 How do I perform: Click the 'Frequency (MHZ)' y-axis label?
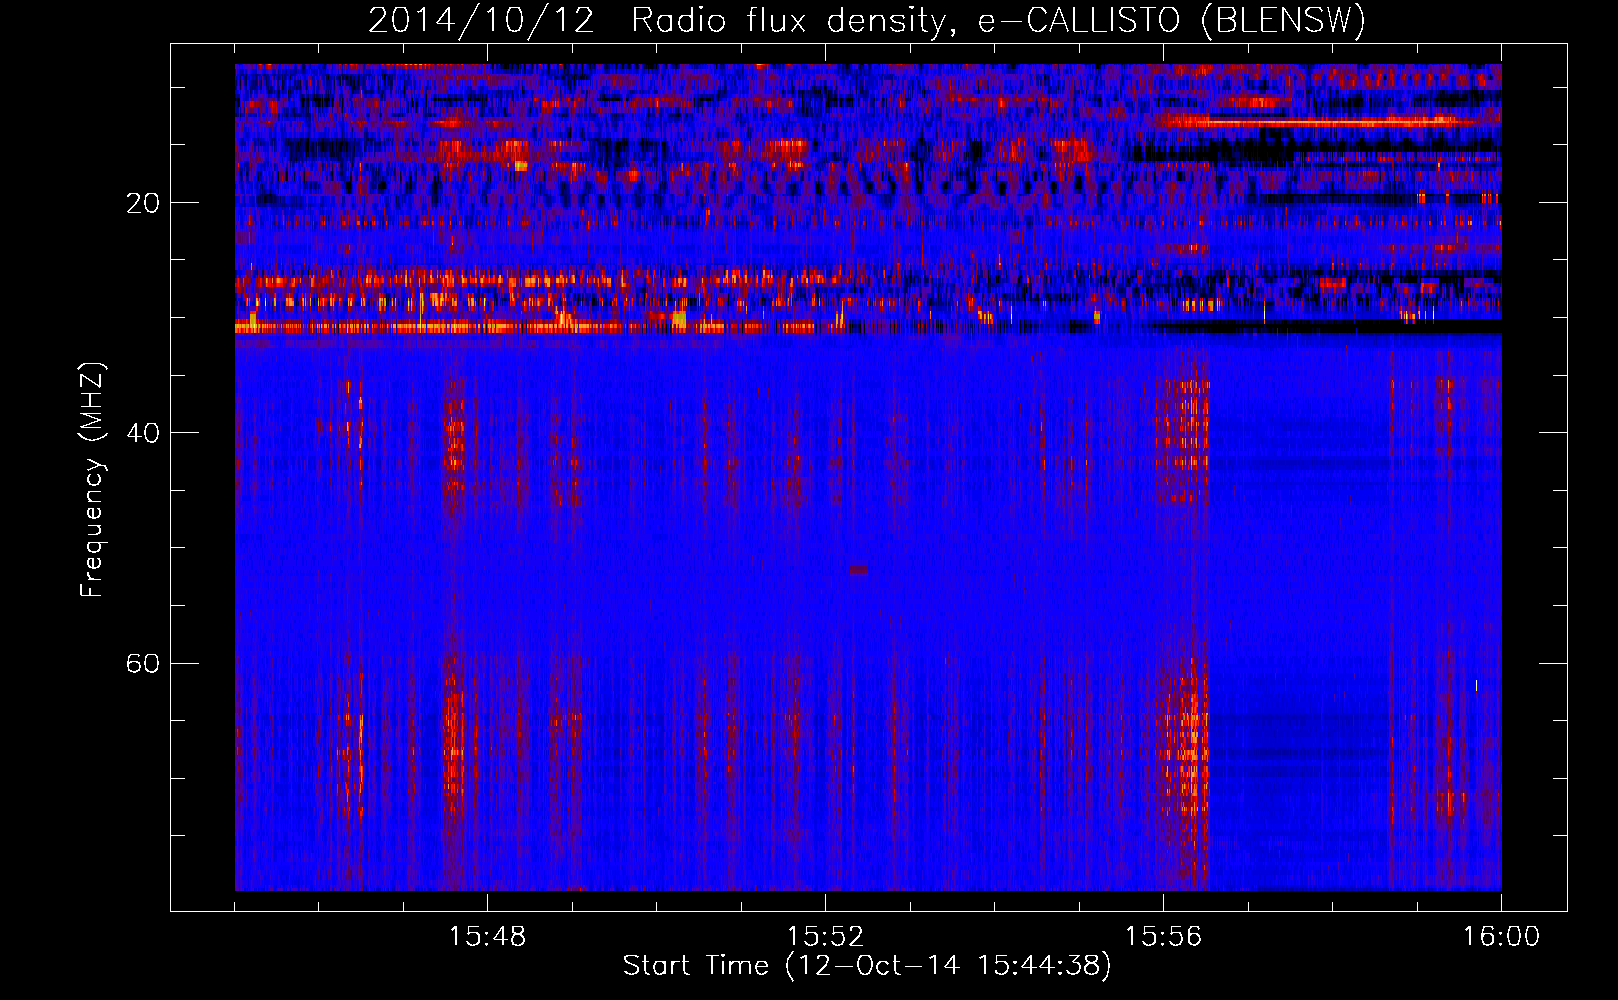92,480
